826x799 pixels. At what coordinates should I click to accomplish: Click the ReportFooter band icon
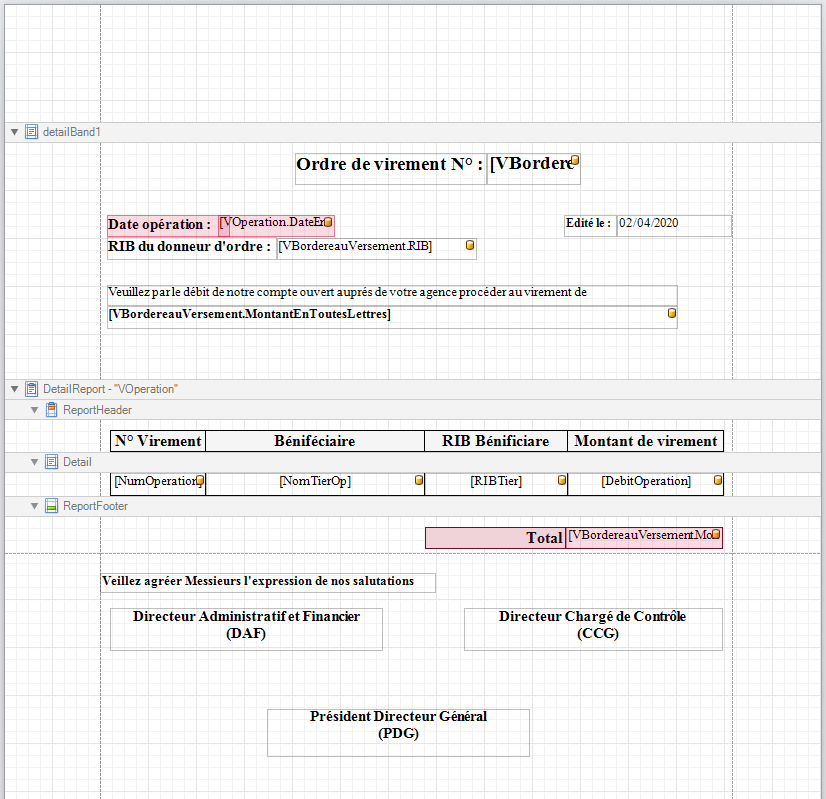pos(51,506)
